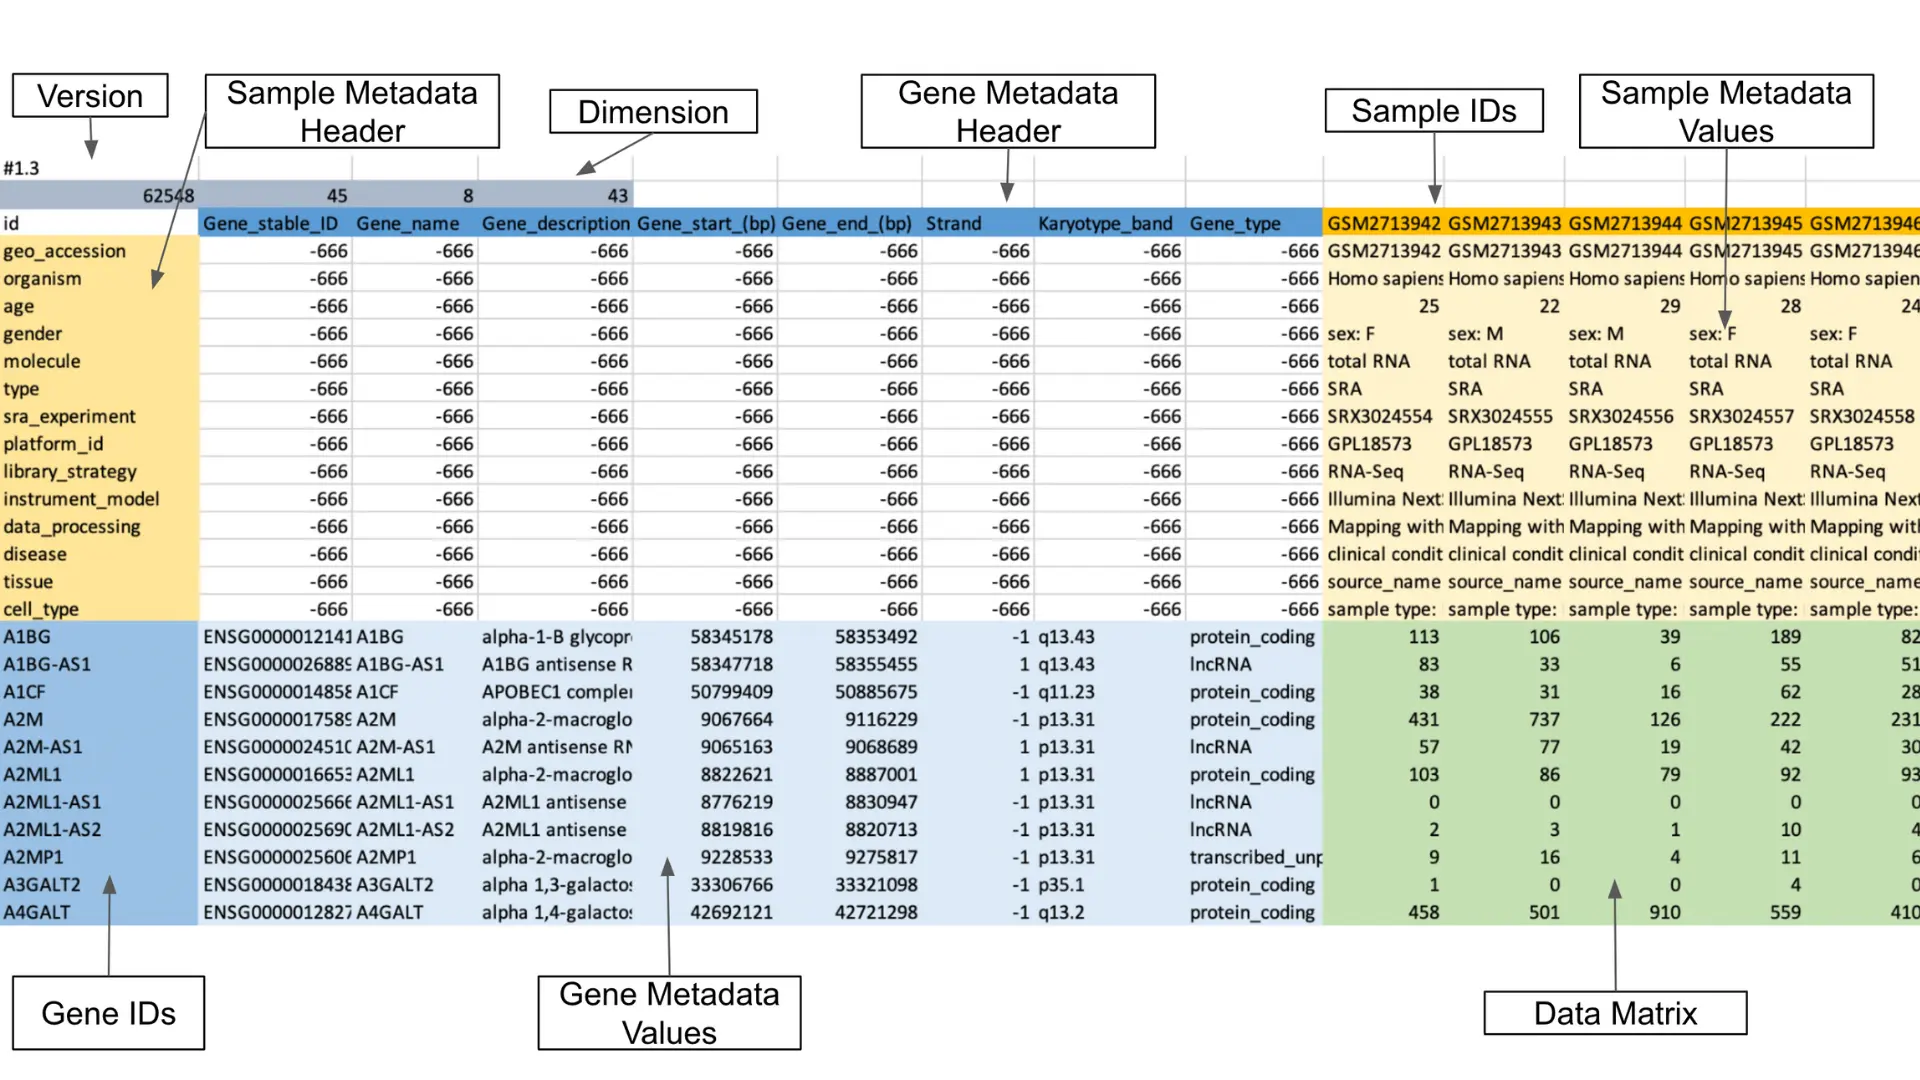Screen dimensions: 1920x1080
Task: Select the organism row label
Action: [x=42, y=278]
